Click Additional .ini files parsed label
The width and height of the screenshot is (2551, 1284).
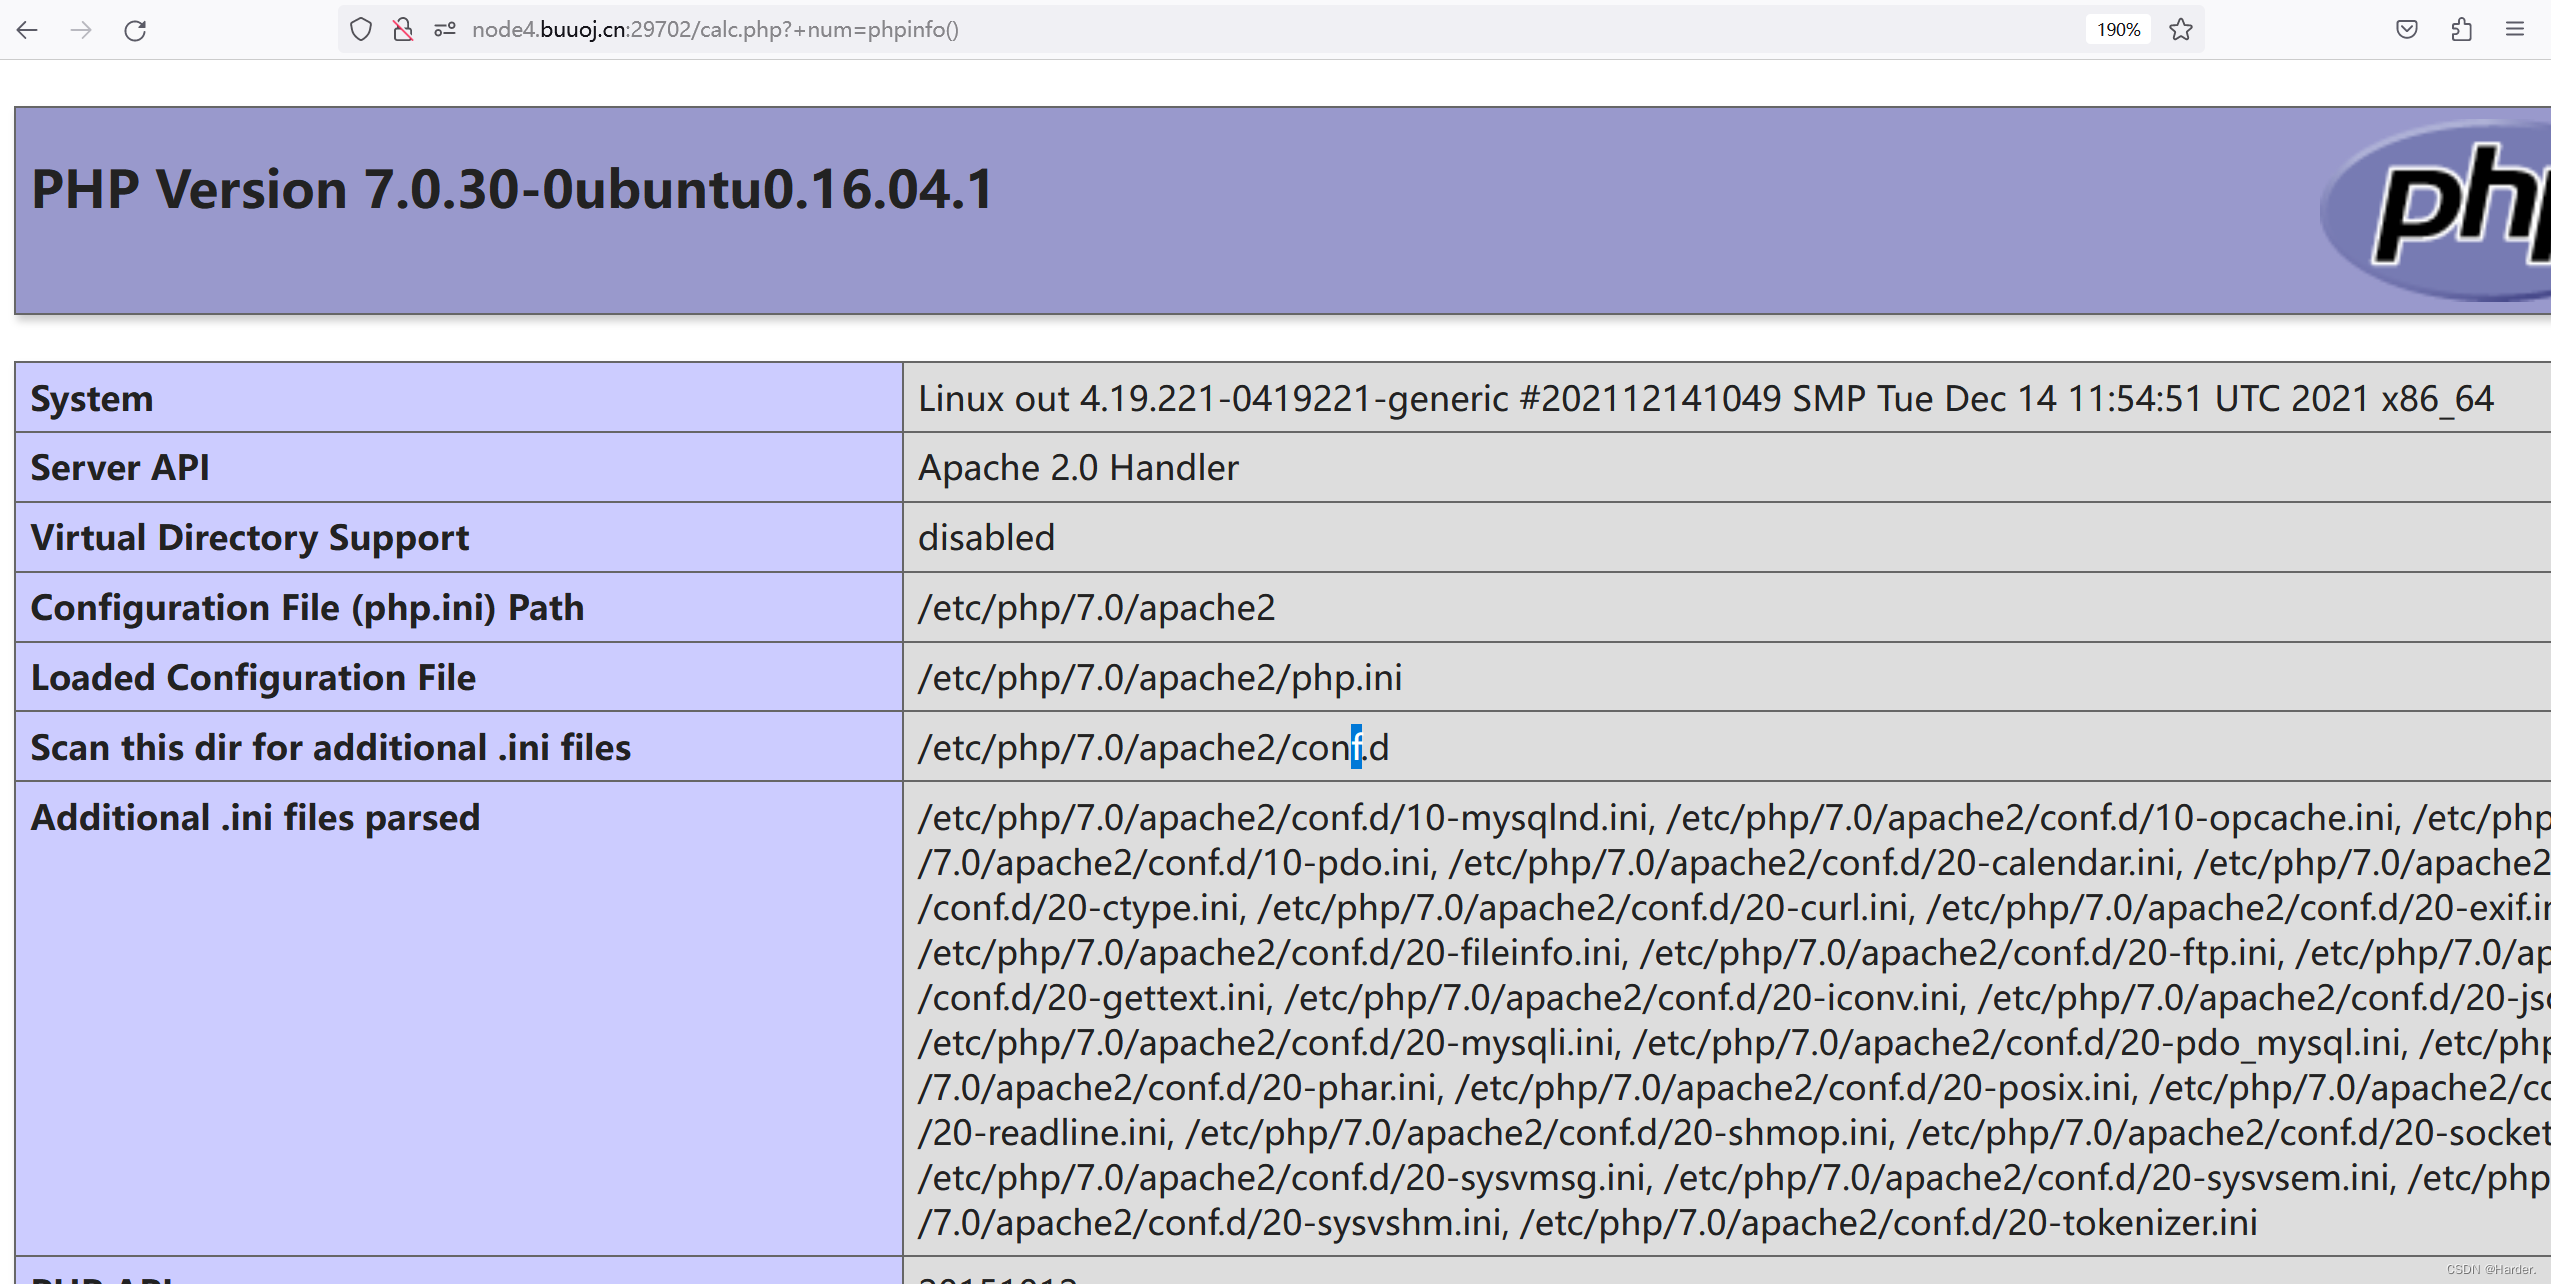pyautogui.click(x=255, y=818)
